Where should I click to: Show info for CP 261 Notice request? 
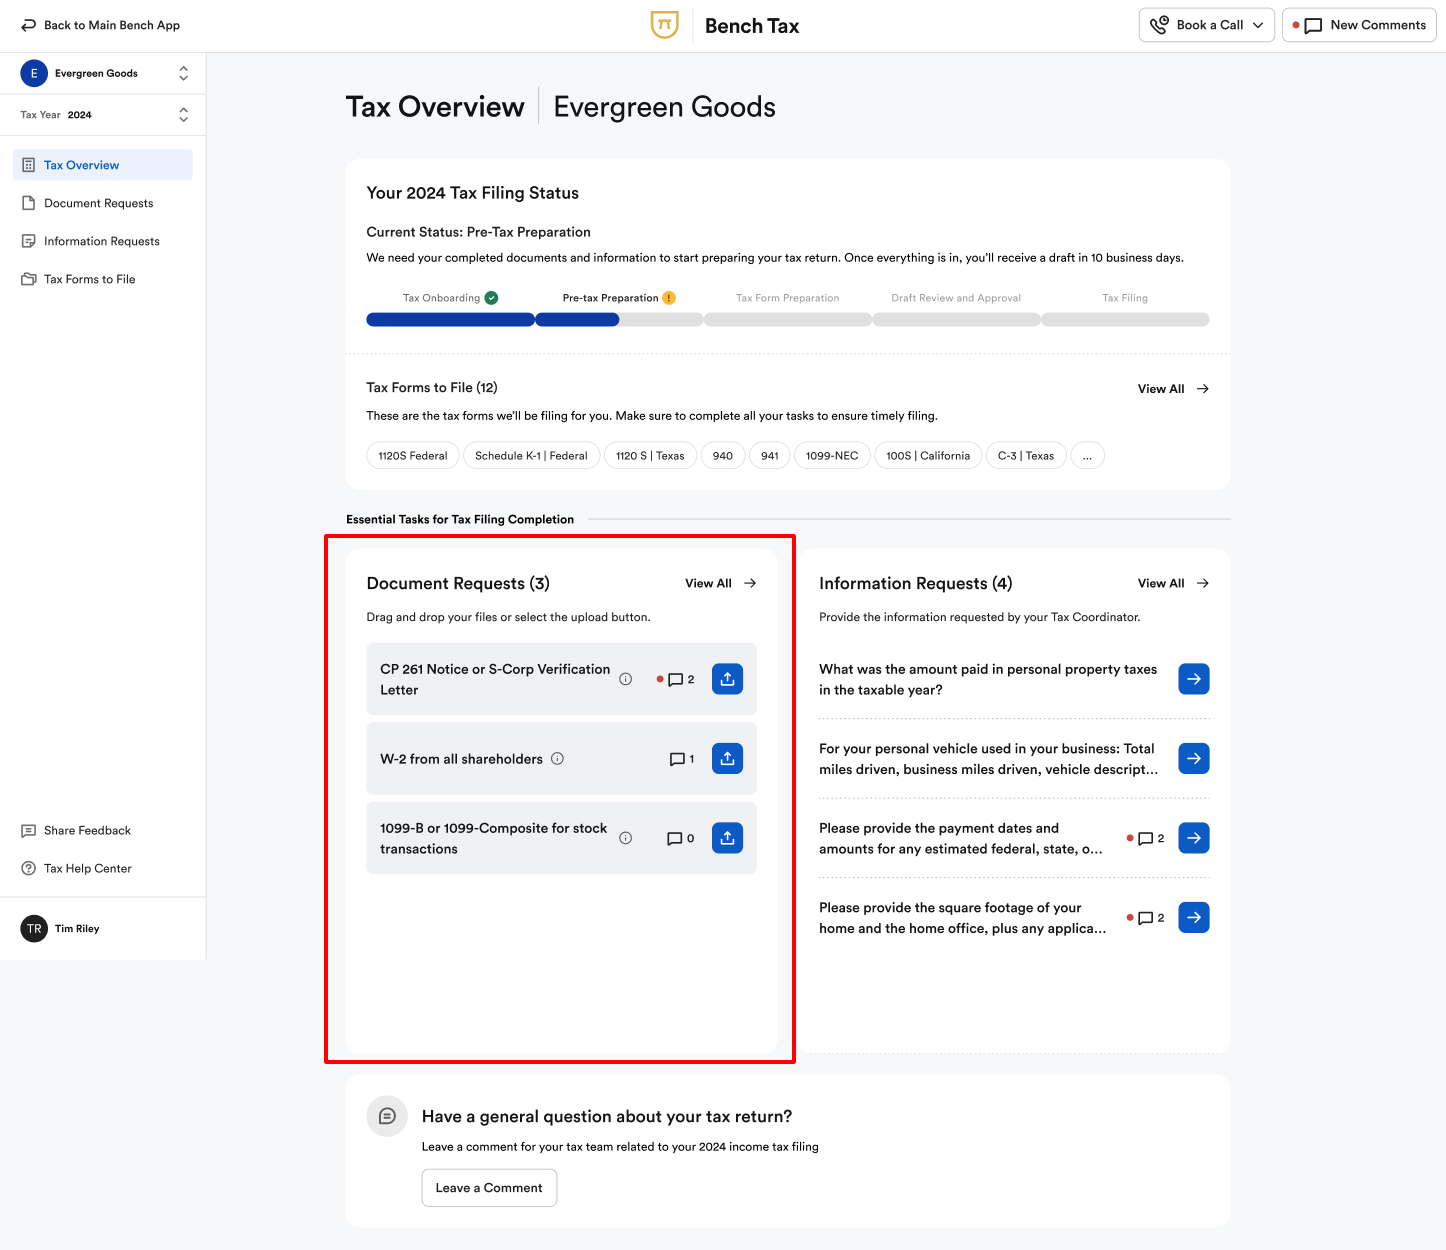(625, 679)
